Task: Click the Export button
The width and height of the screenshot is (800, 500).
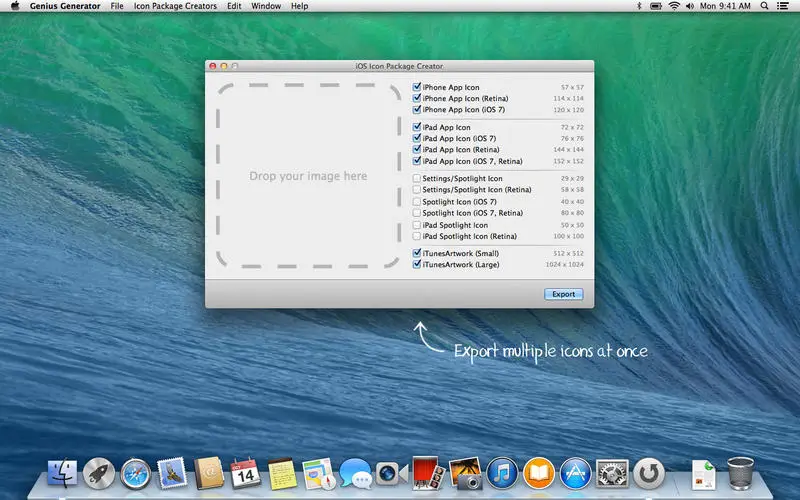Action: tap(563, 294)
